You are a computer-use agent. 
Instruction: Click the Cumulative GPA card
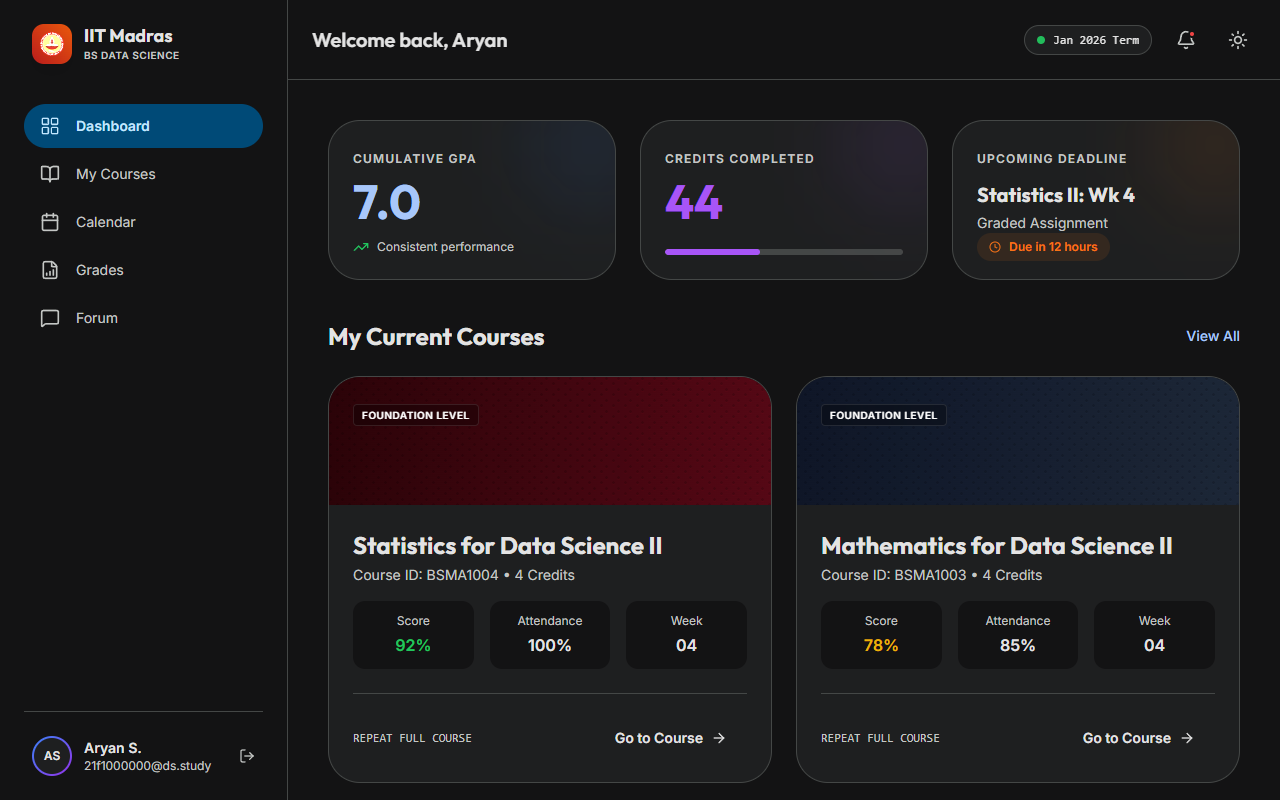click(471, 200)
